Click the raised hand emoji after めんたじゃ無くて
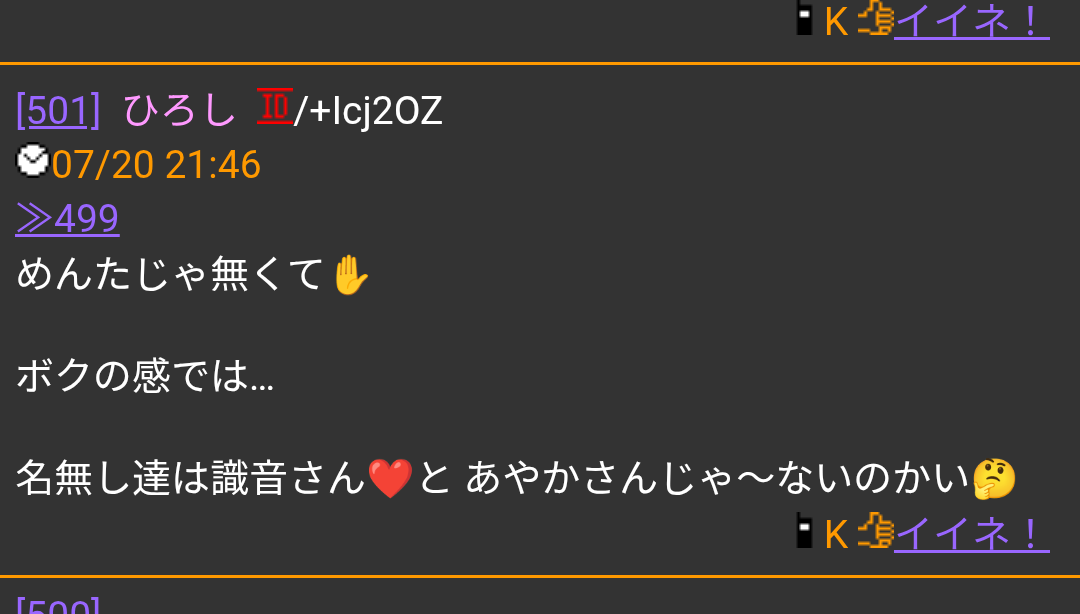The width and height of the screenshot is (1080, 614). 350,275
